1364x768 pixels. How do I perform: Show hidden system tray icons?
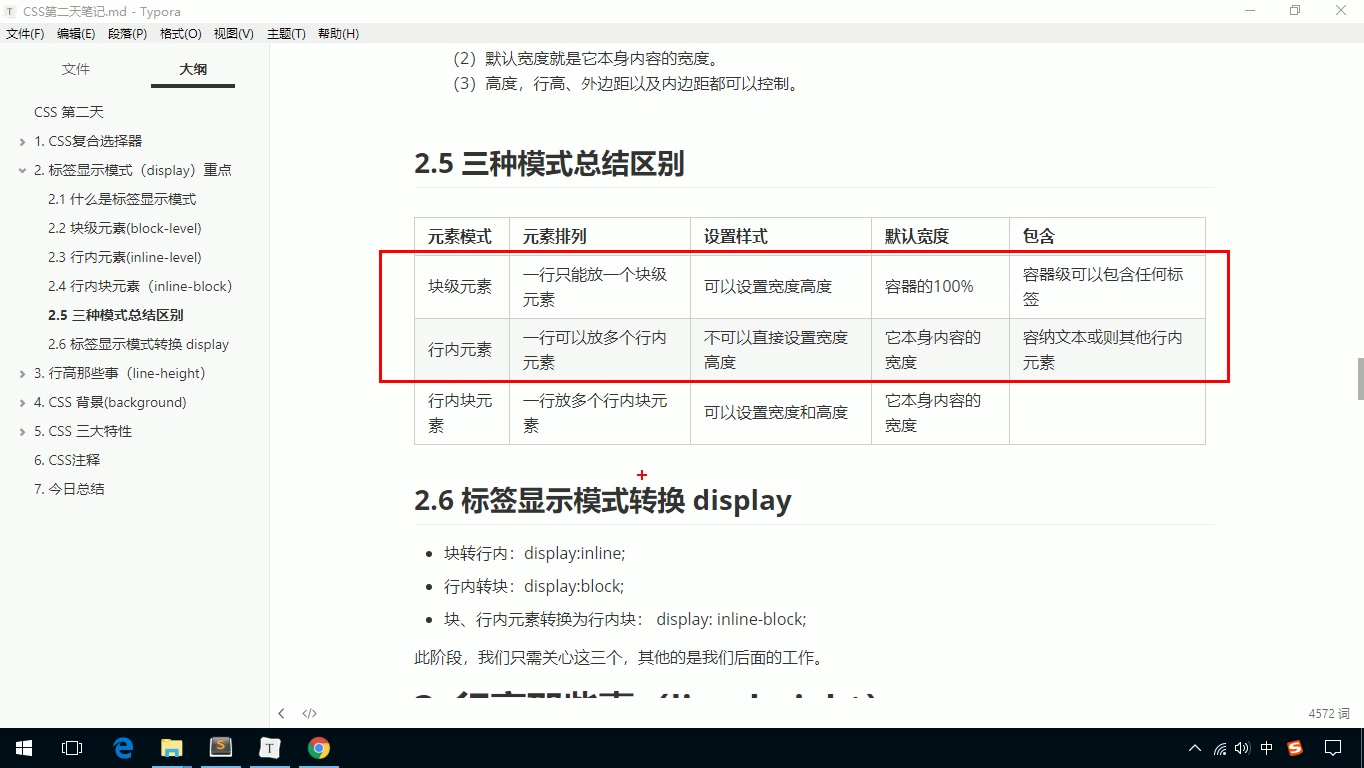[1195, 748]
